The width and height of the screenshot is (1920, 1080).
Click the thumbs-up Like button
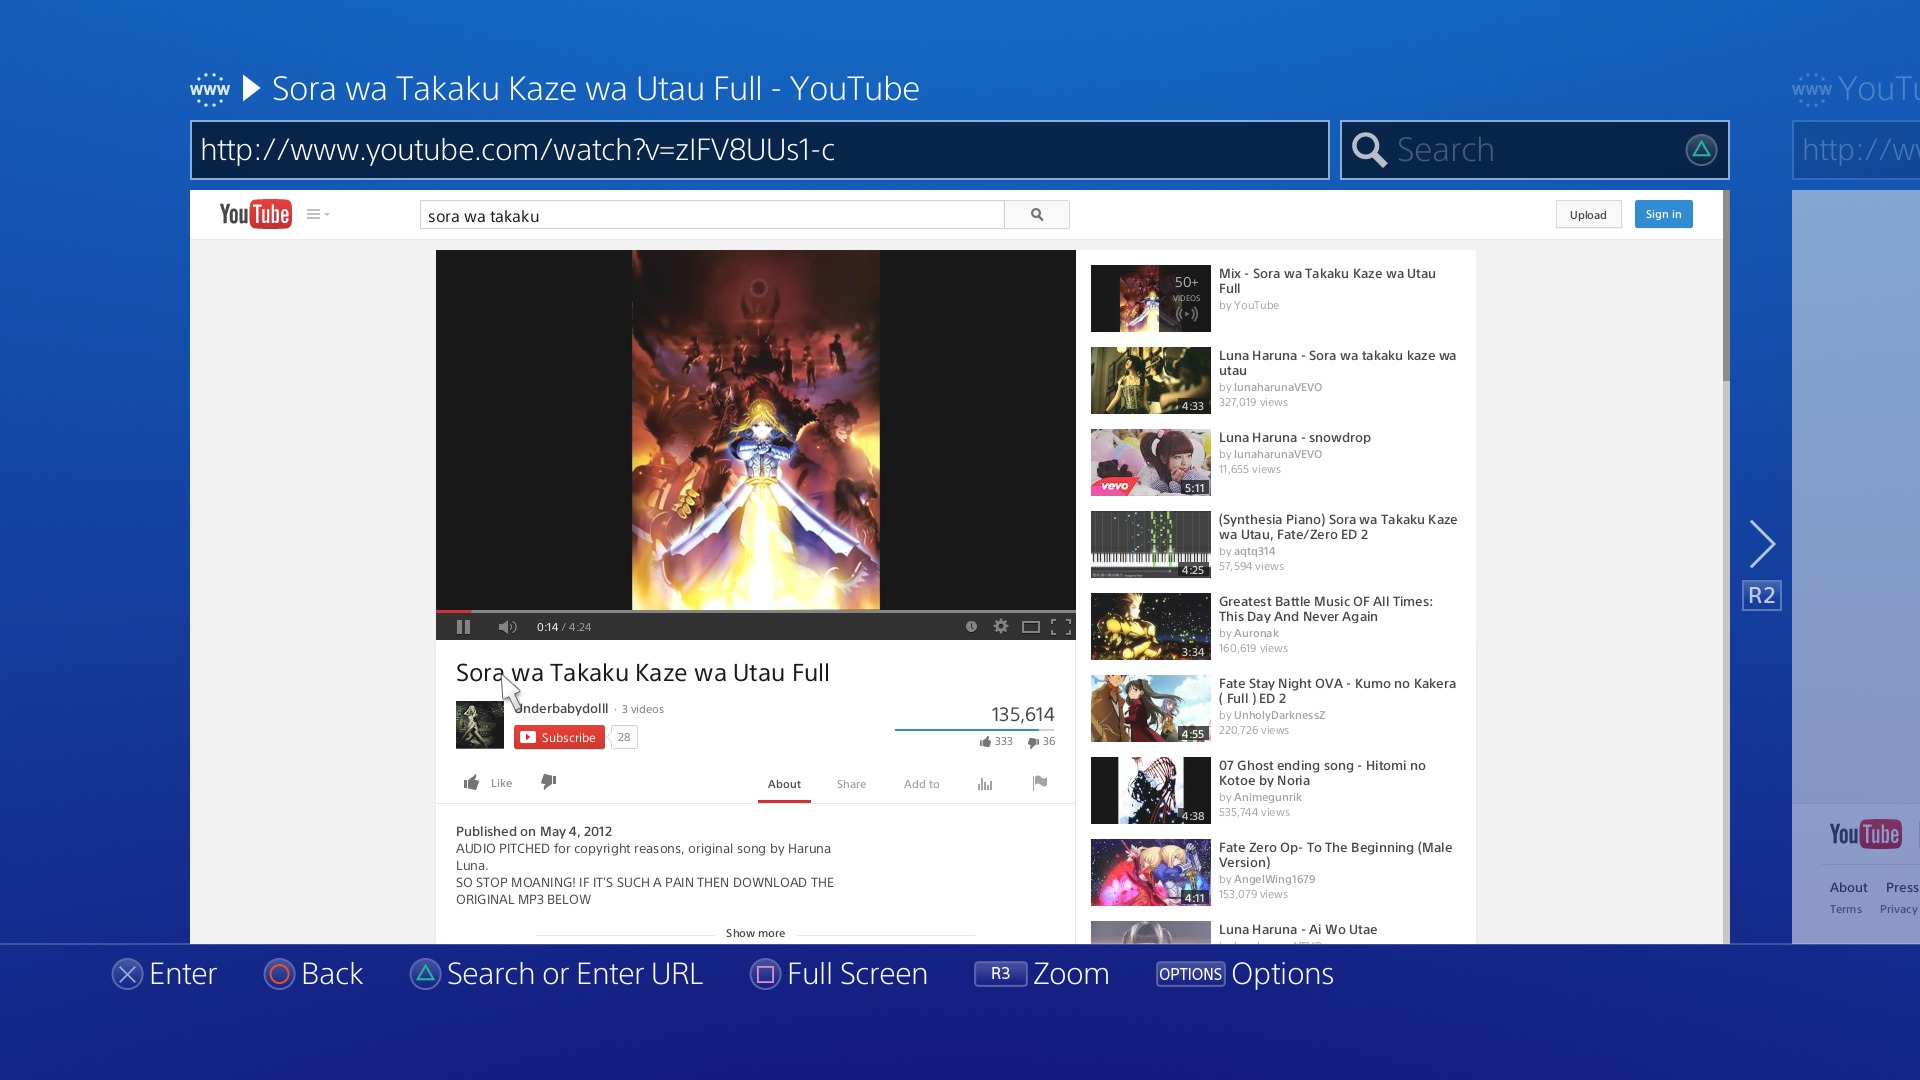pyautogui.click(x=488, y=783)
